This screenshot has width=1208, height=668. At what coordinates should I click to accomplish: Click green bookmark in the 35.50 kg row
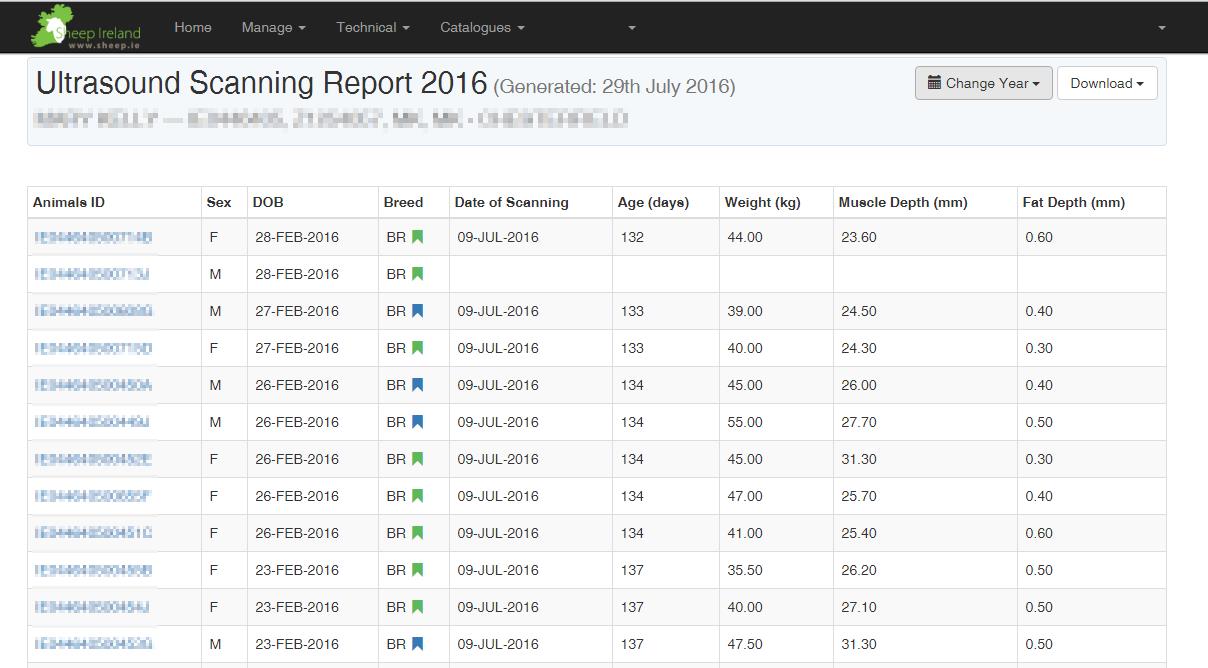click(418, 570)
